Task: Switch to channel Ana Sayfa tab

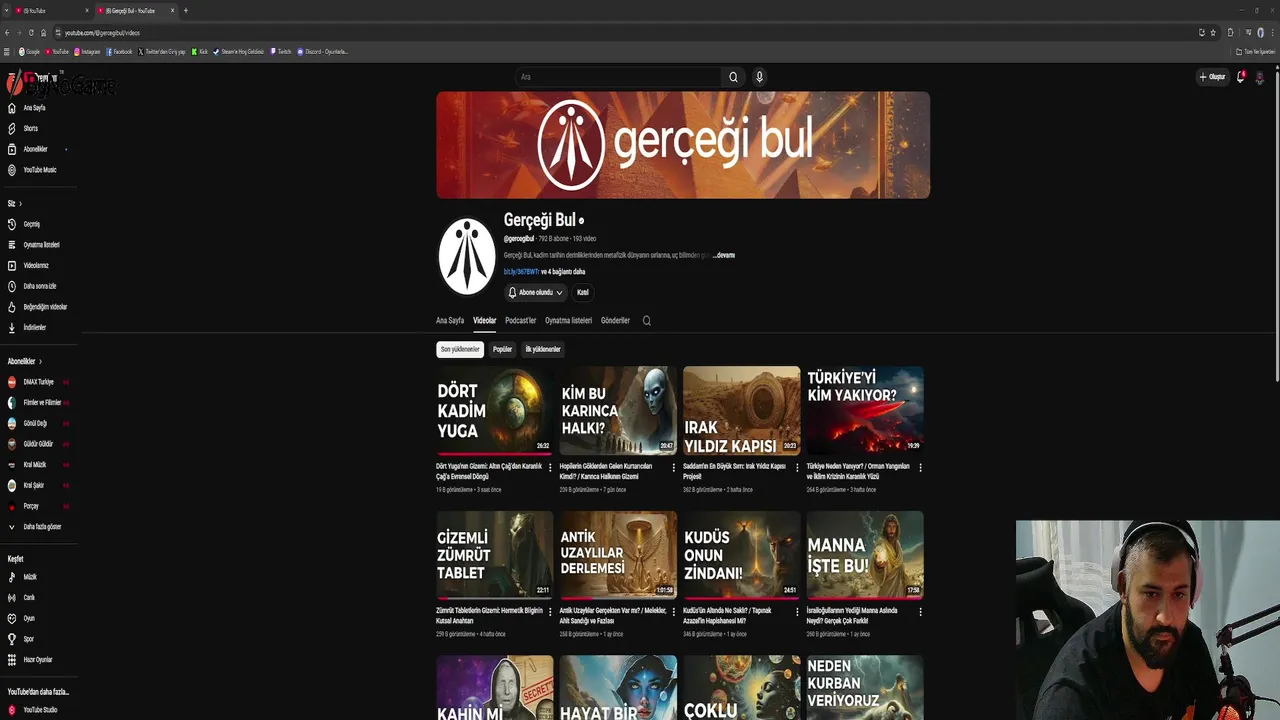Action: point(450,321)
